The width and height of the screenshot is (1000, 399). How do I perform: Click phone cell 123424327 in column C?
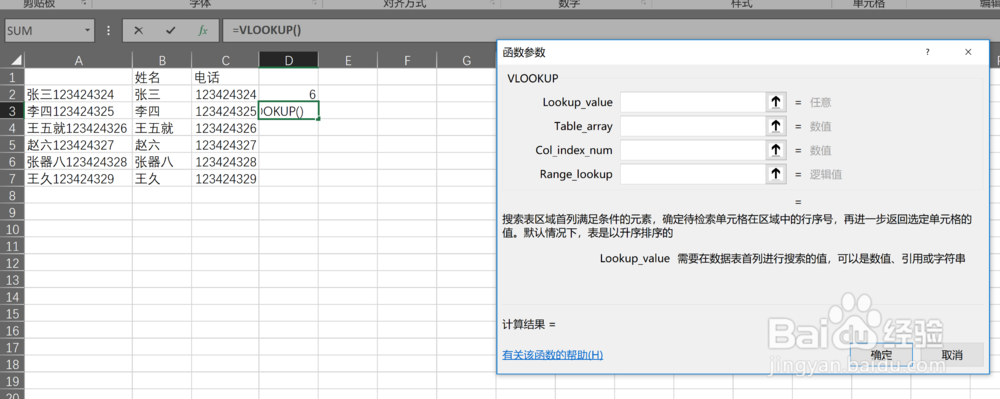(225, 145)
